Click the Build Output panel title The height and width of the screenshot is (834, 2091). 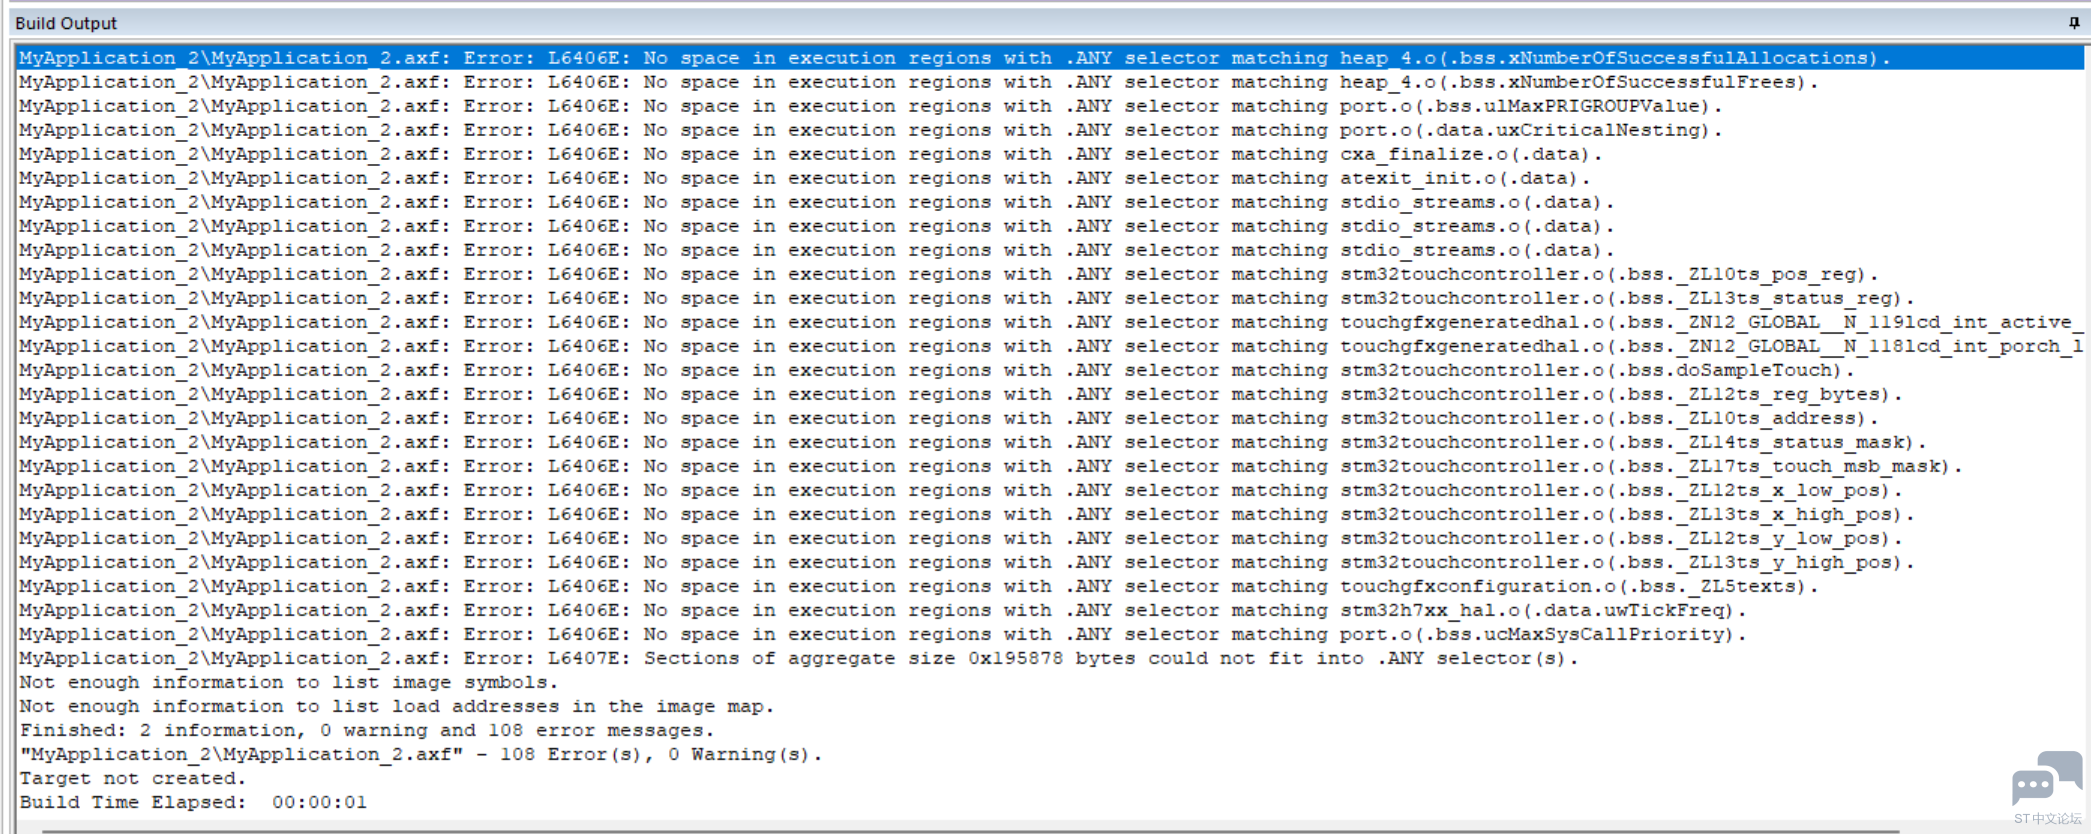coord(66,23)
